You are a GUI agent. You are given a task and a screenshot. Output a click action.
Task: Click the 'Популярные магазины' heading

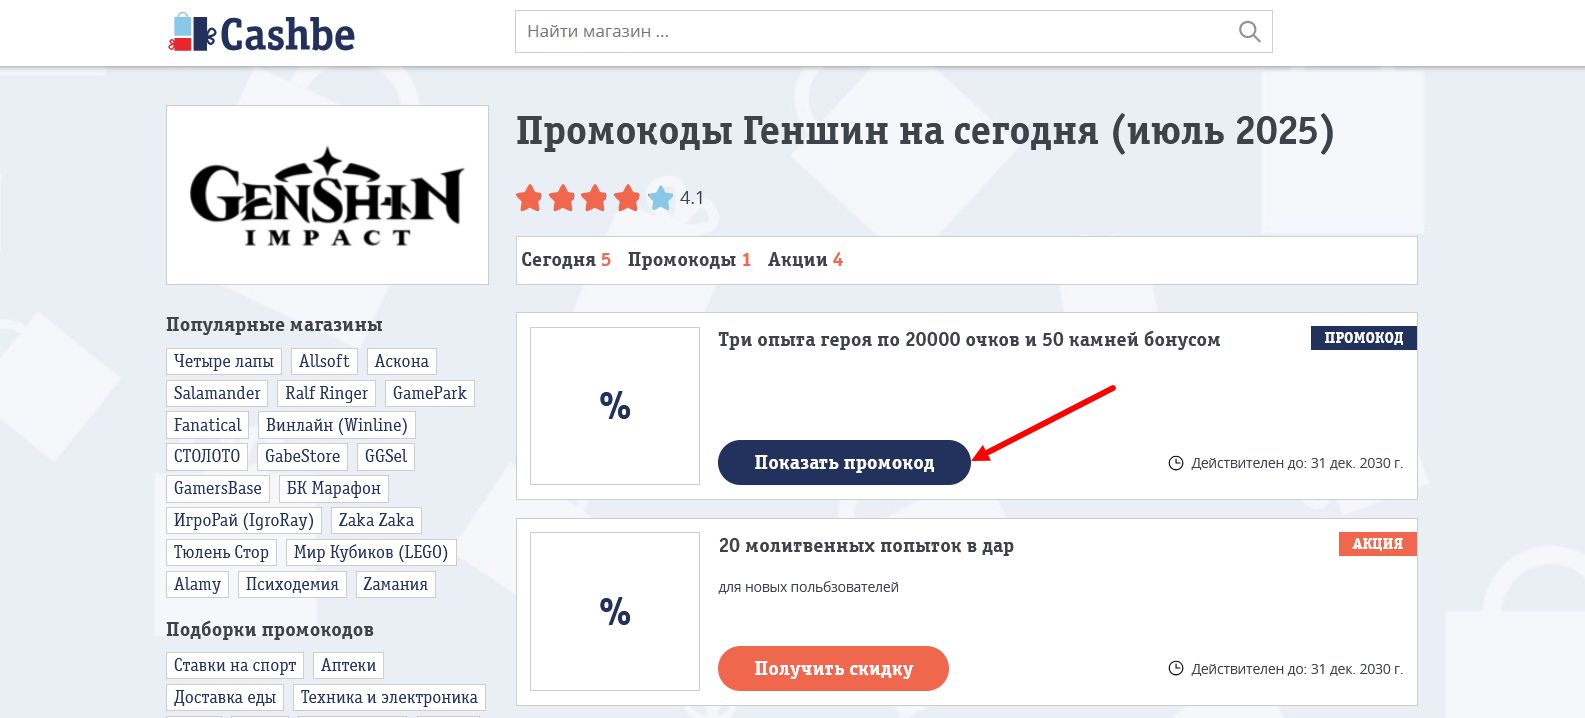tap(274, 325)
